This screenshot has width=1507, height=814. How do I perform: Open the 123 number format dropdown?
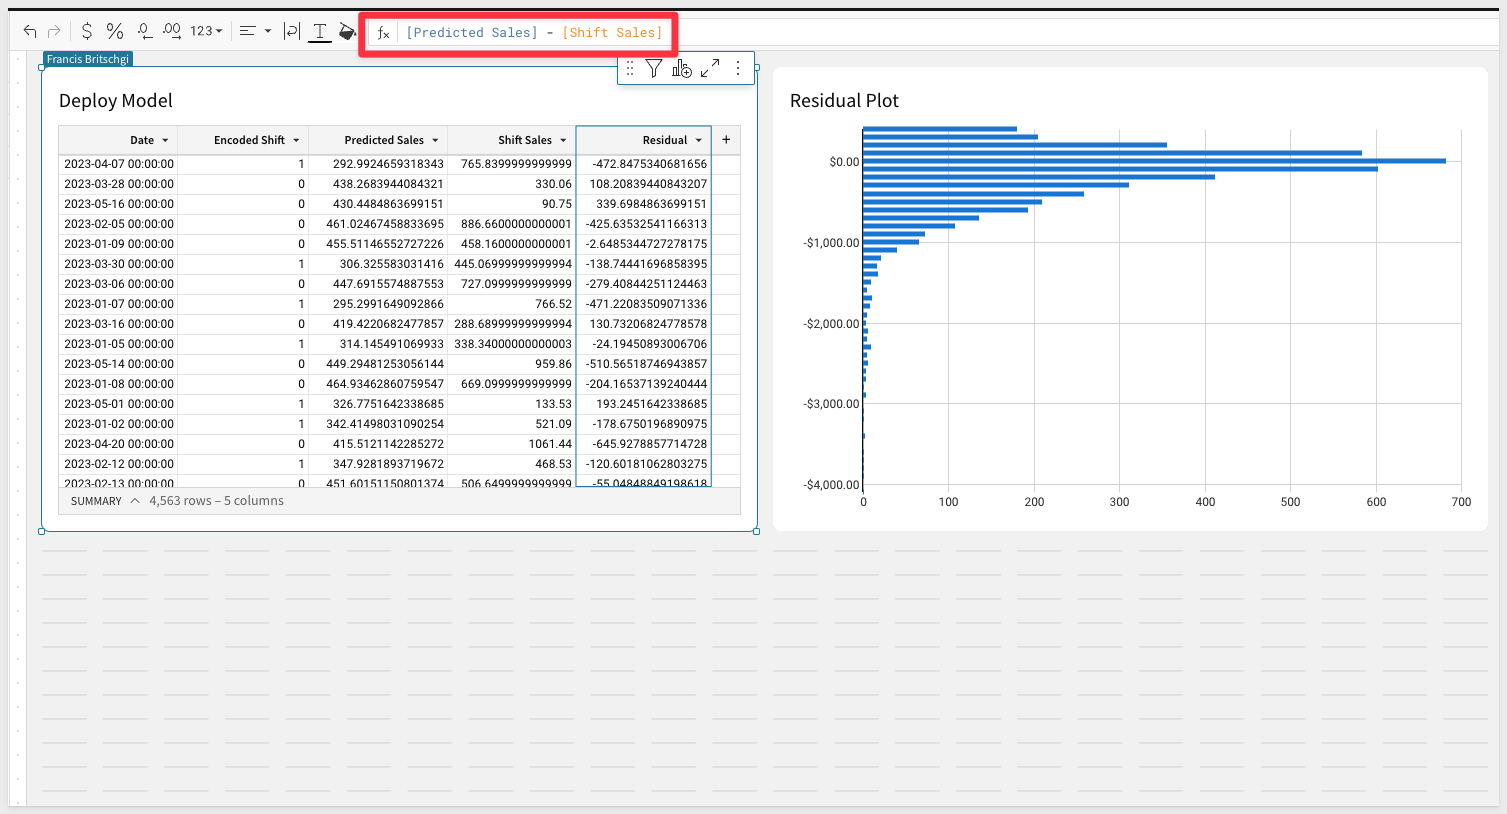[x=206, y=32]
